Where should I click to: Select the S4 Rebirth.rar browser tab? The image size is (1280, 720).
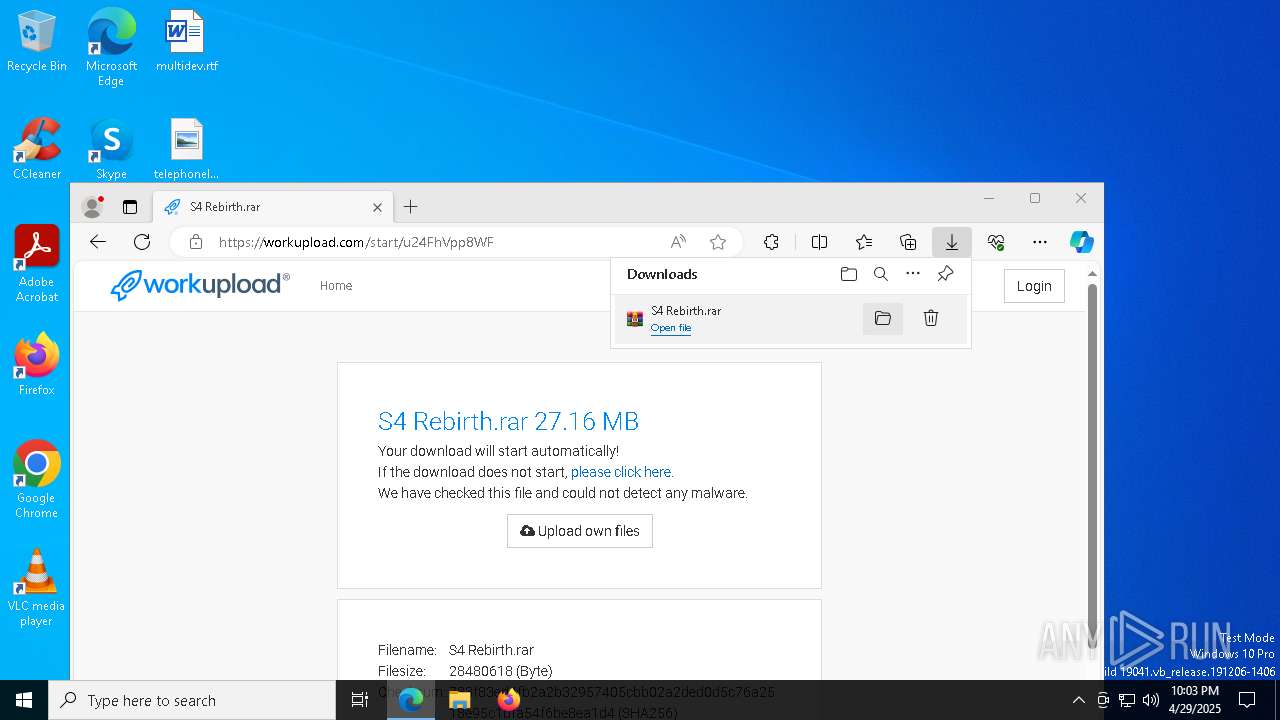(272, 207)
